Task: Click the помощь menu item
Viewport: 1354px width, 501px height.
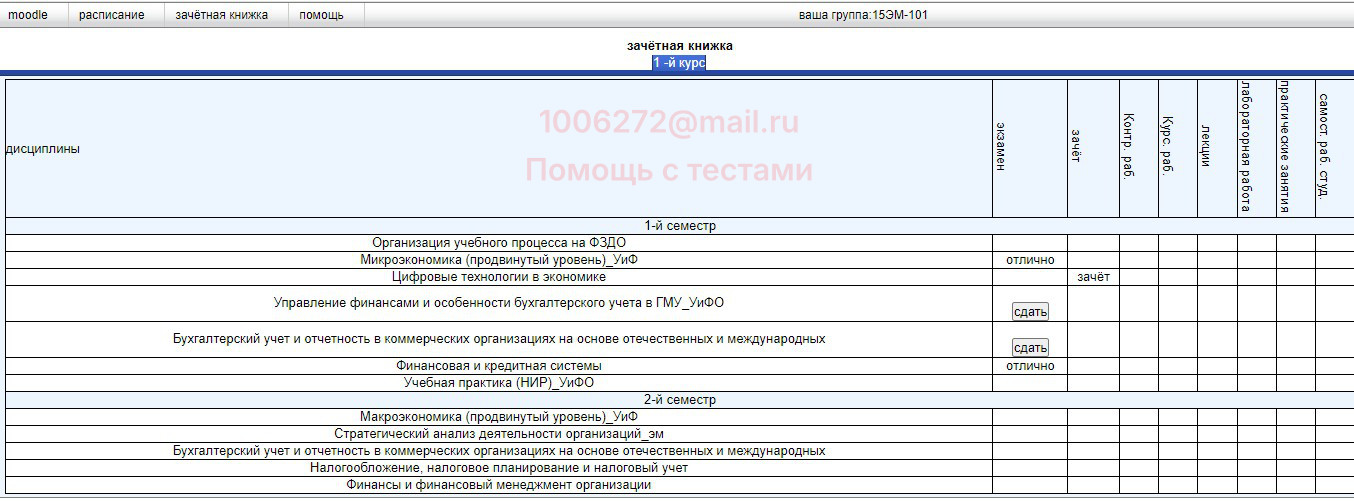Action: pos(321,15)
